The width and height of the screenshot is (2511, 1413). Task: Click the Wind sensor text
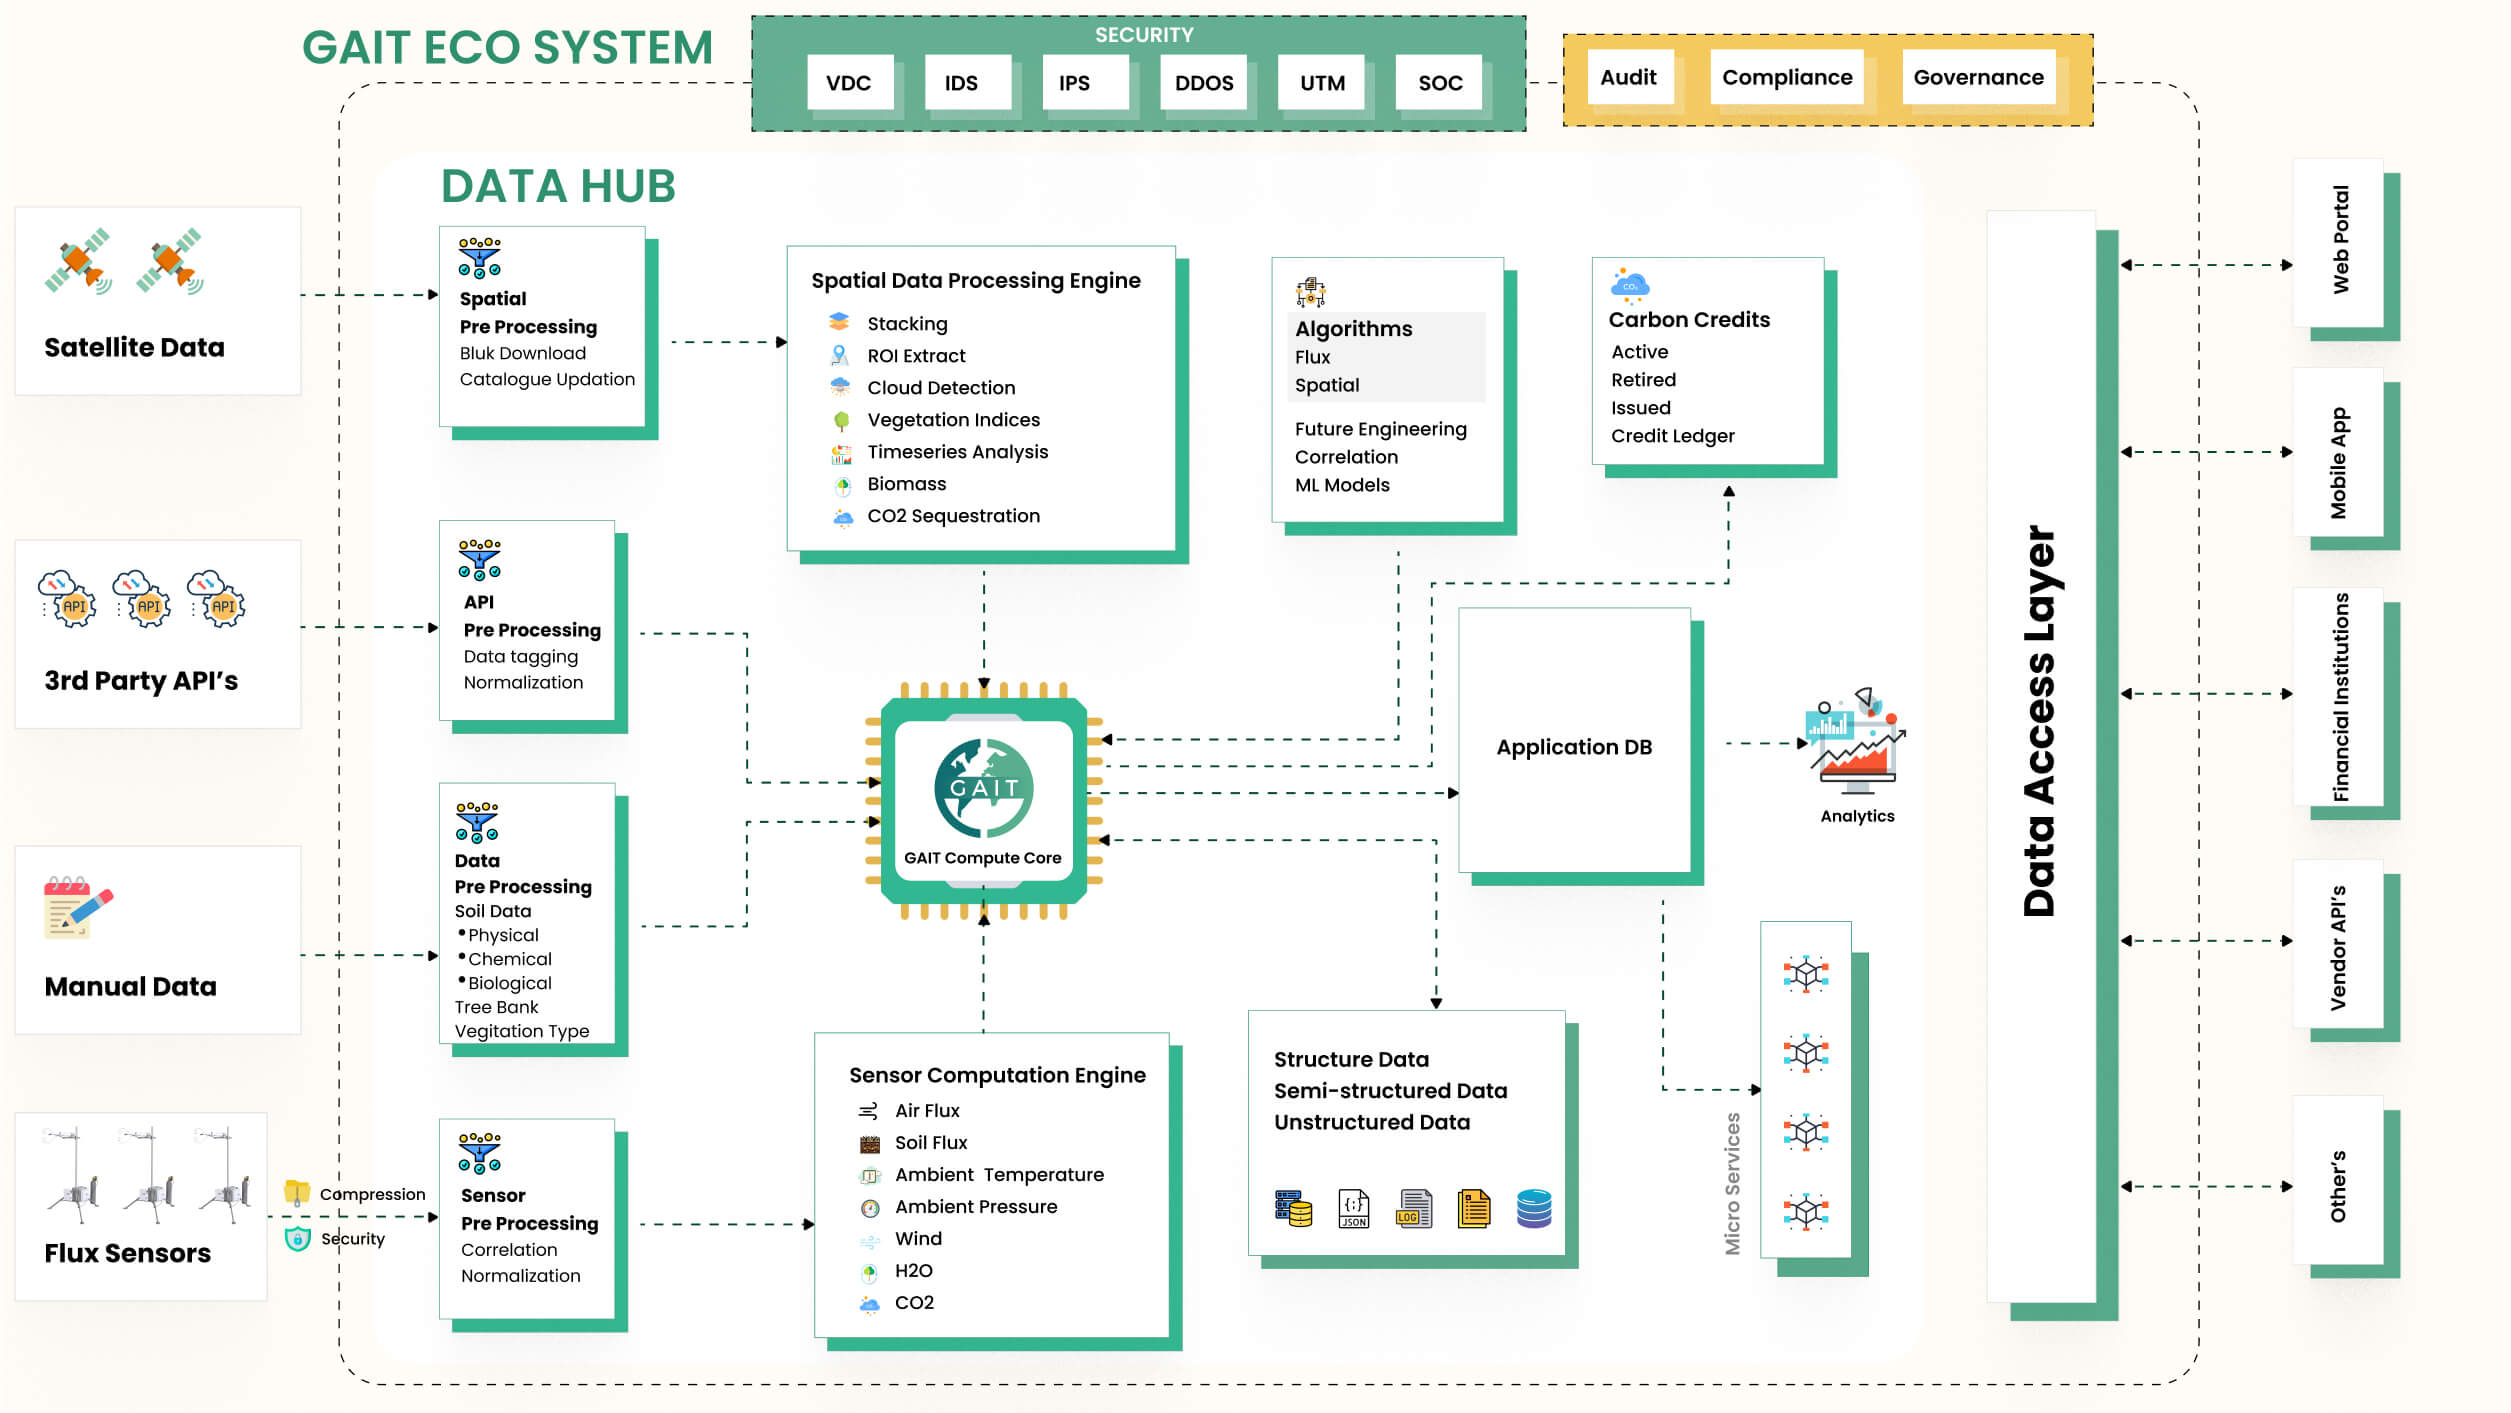(918, 1239)
